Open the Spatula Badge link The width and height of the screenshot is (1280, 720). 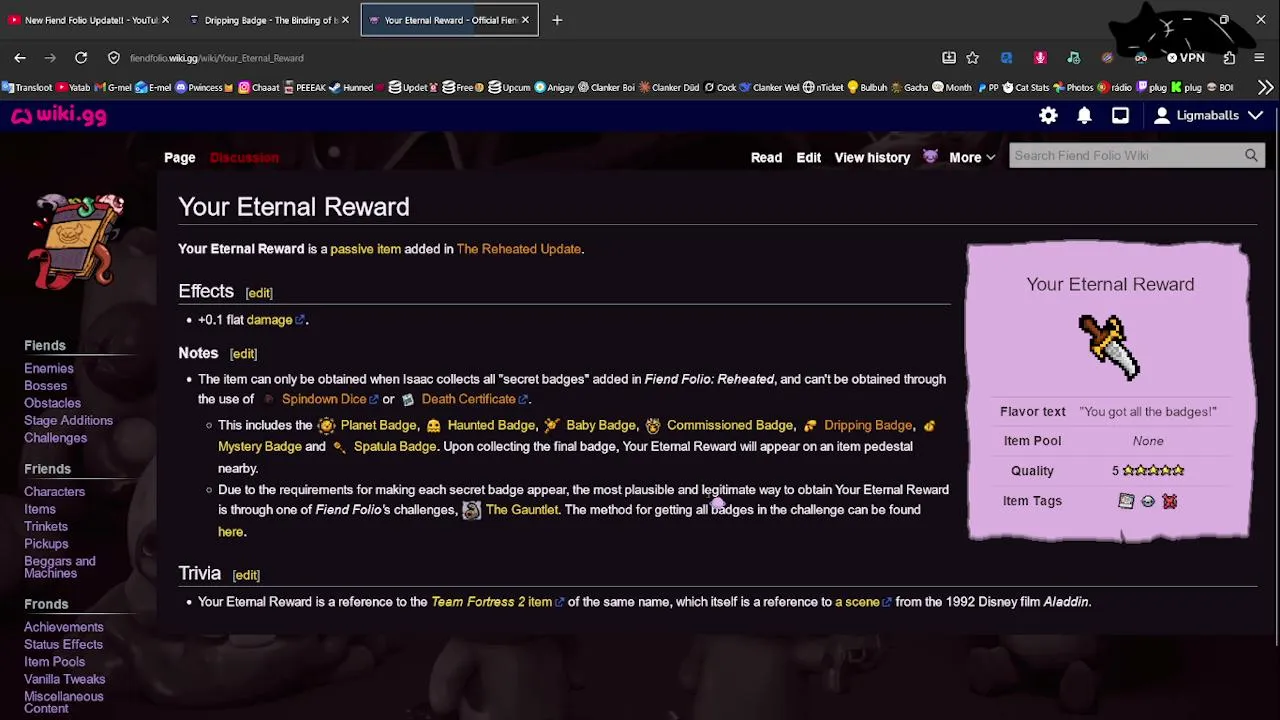point(395,447)
